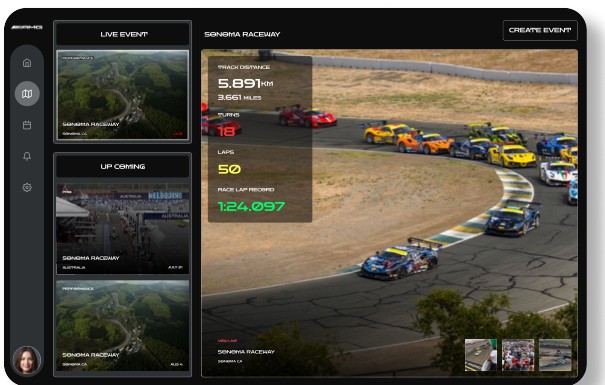Open the user profile avatar
Image resolution: width=605 pixels, height=385 pixels.
[x=27, y=361]
